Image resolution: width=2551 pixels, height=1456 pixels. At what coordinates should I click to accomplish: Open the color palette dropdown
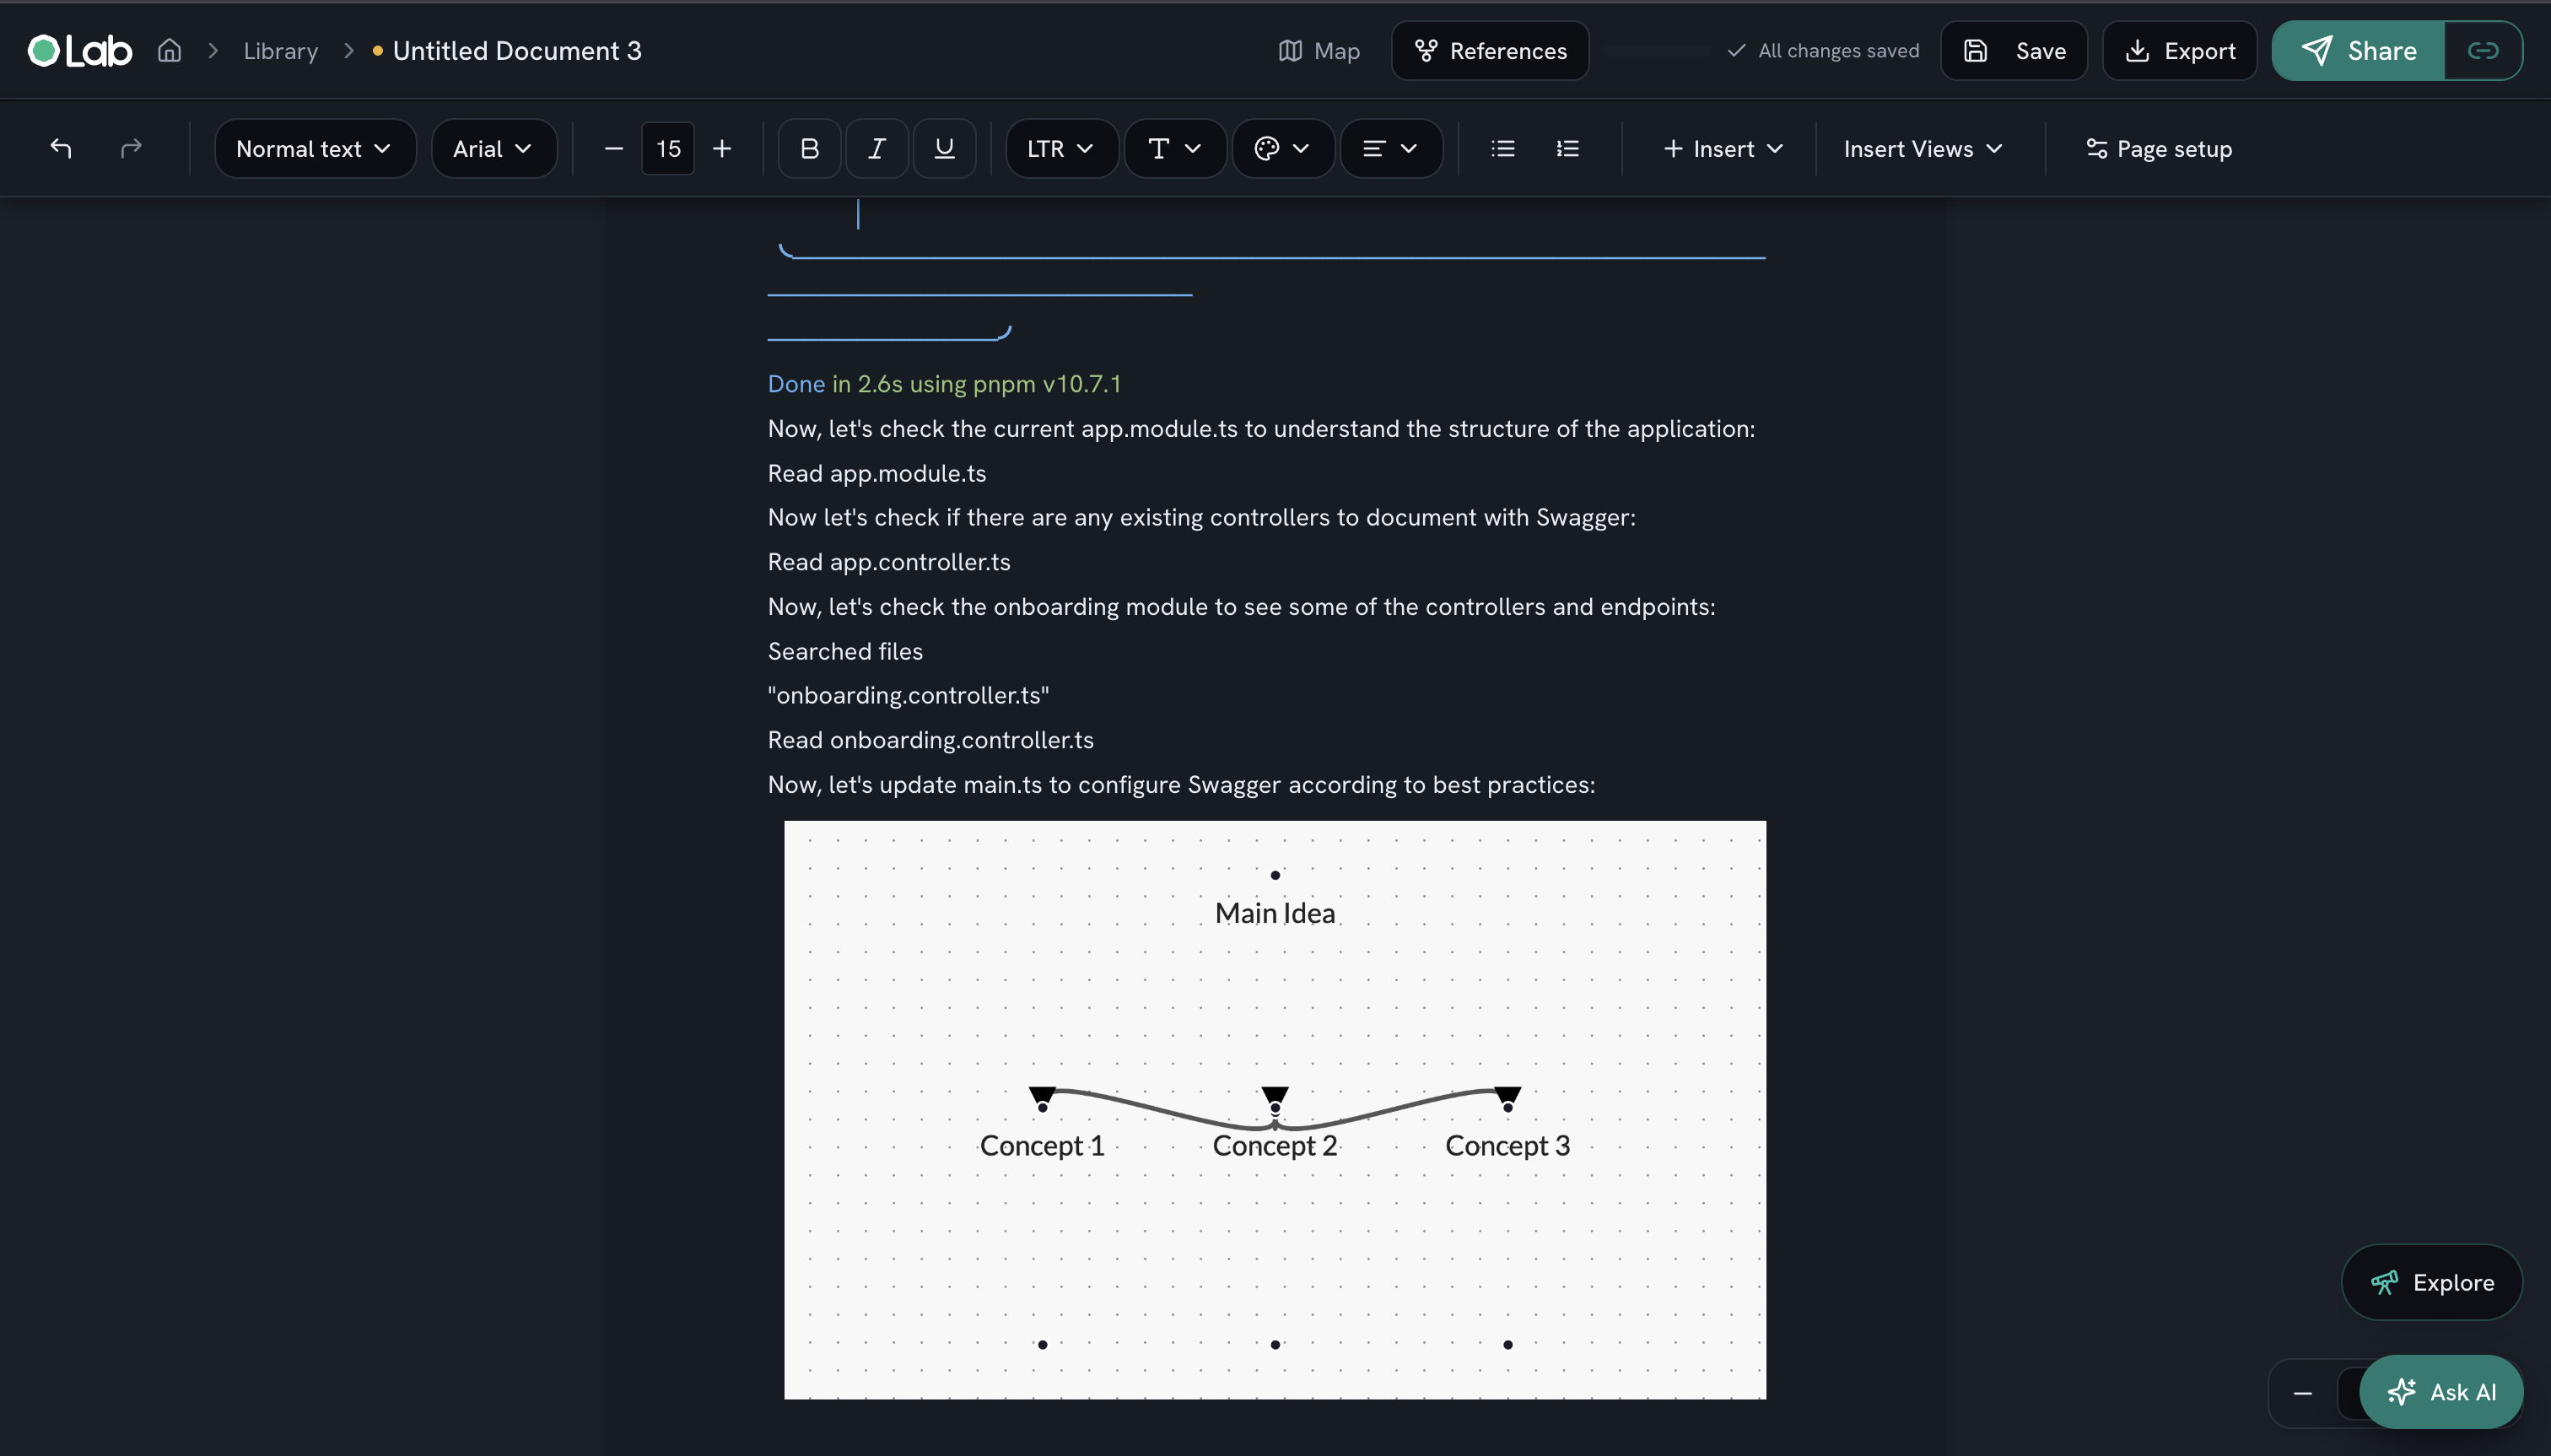pos(1283,149)
